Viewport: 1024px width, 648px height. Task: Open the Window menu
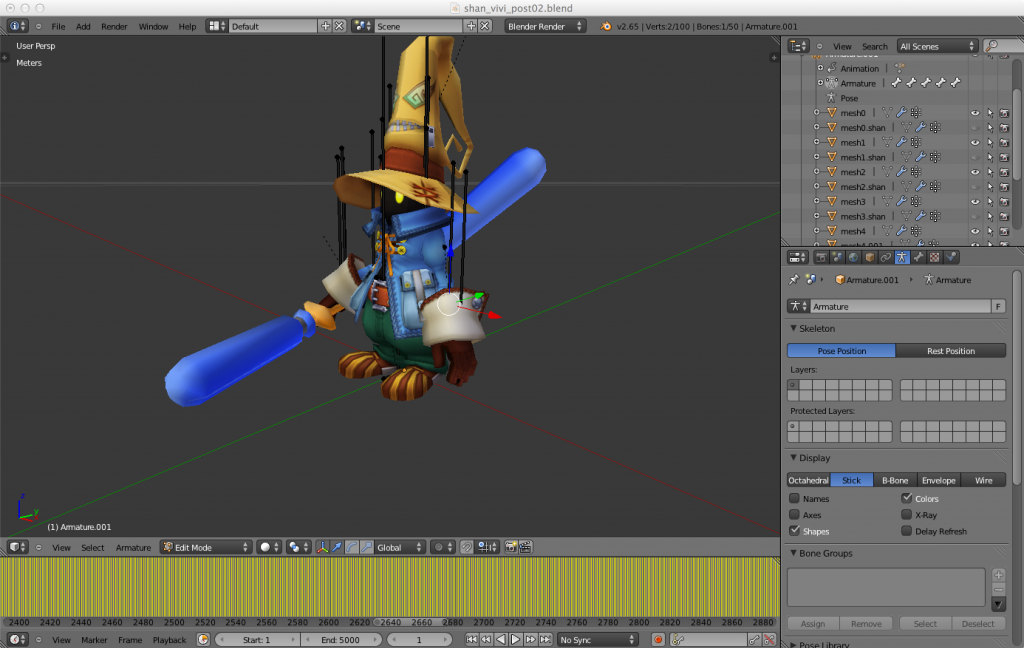click(153, 26)
